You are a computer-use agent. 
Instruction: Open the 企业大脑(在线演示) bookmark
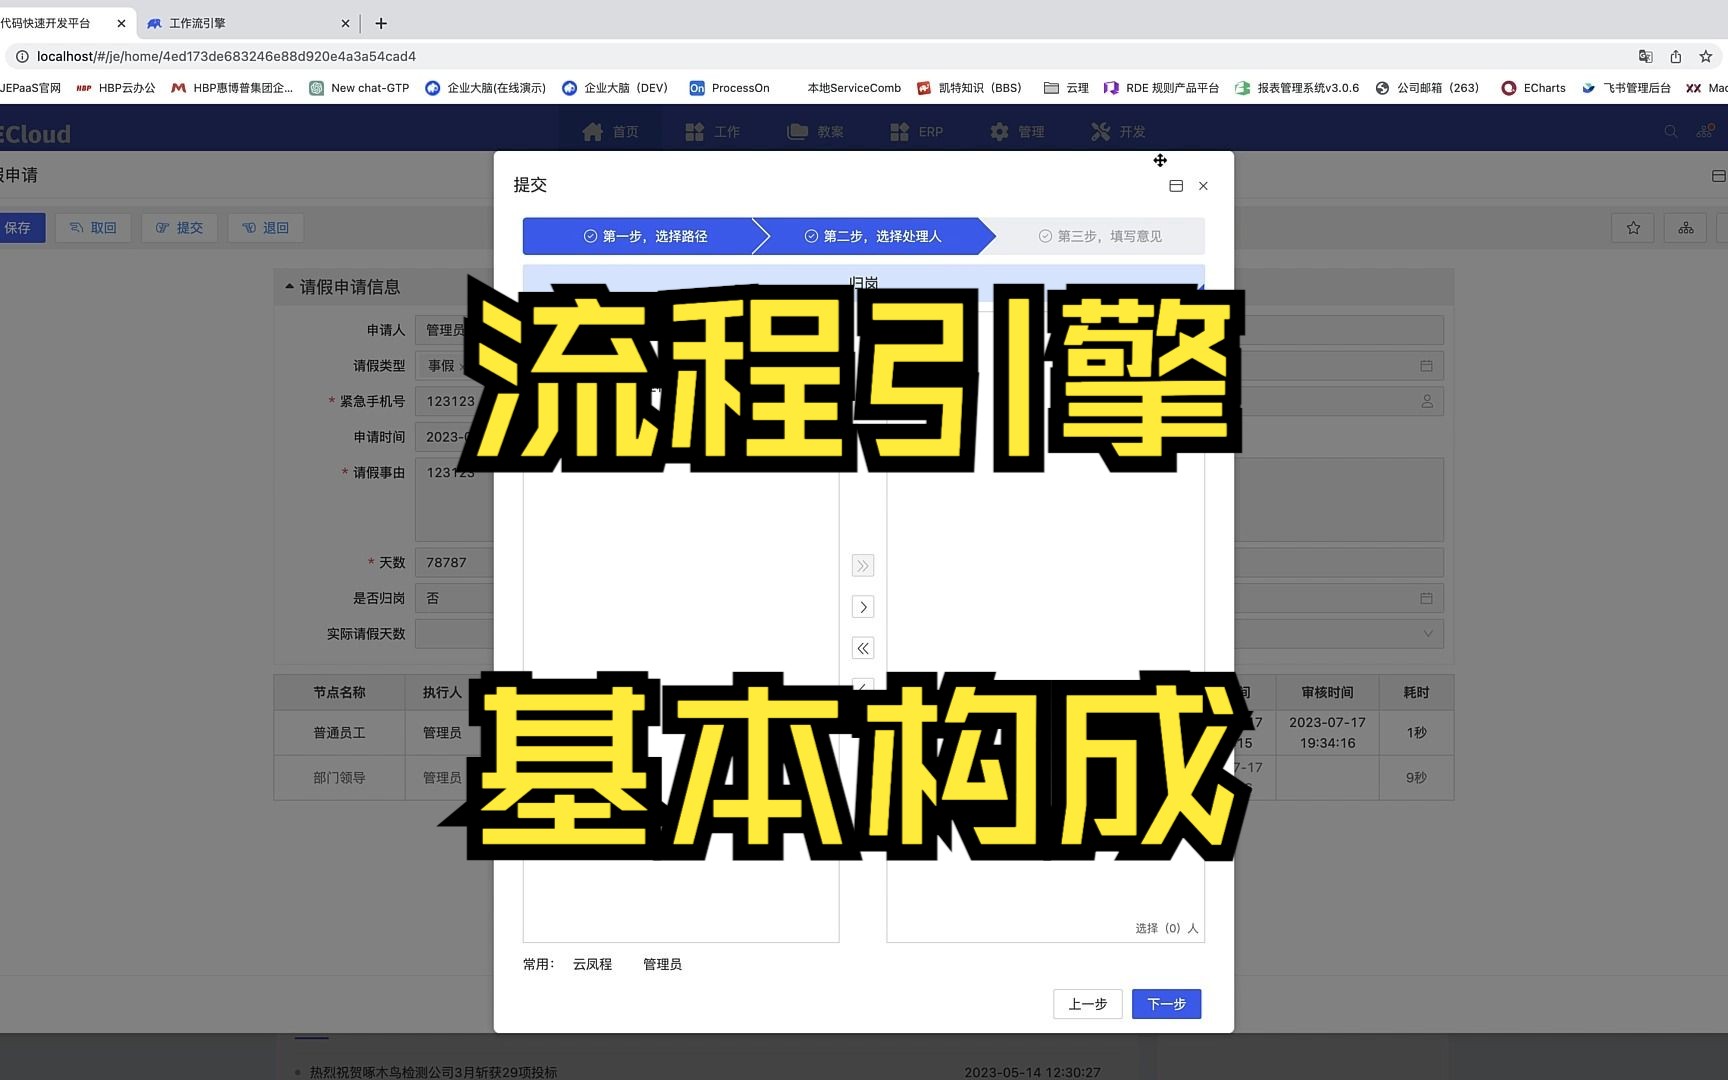click(x=486, y=88)
